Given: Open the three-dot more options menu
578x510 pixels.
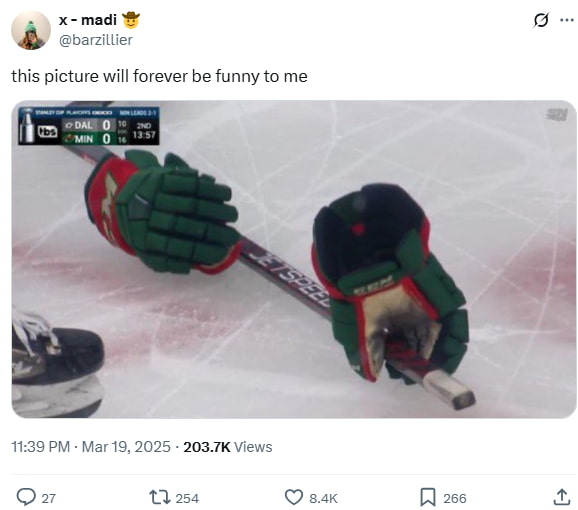Looking at the screenshot, I should [x=566, y=20].
